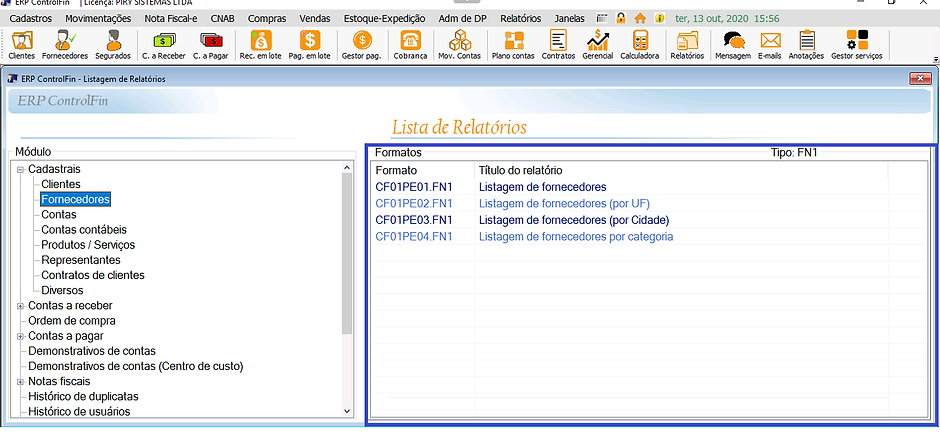This screenshot has height=445, width=940.
Task: Open C. a Receber toolbar icon
Action: (x=164, y=46)
